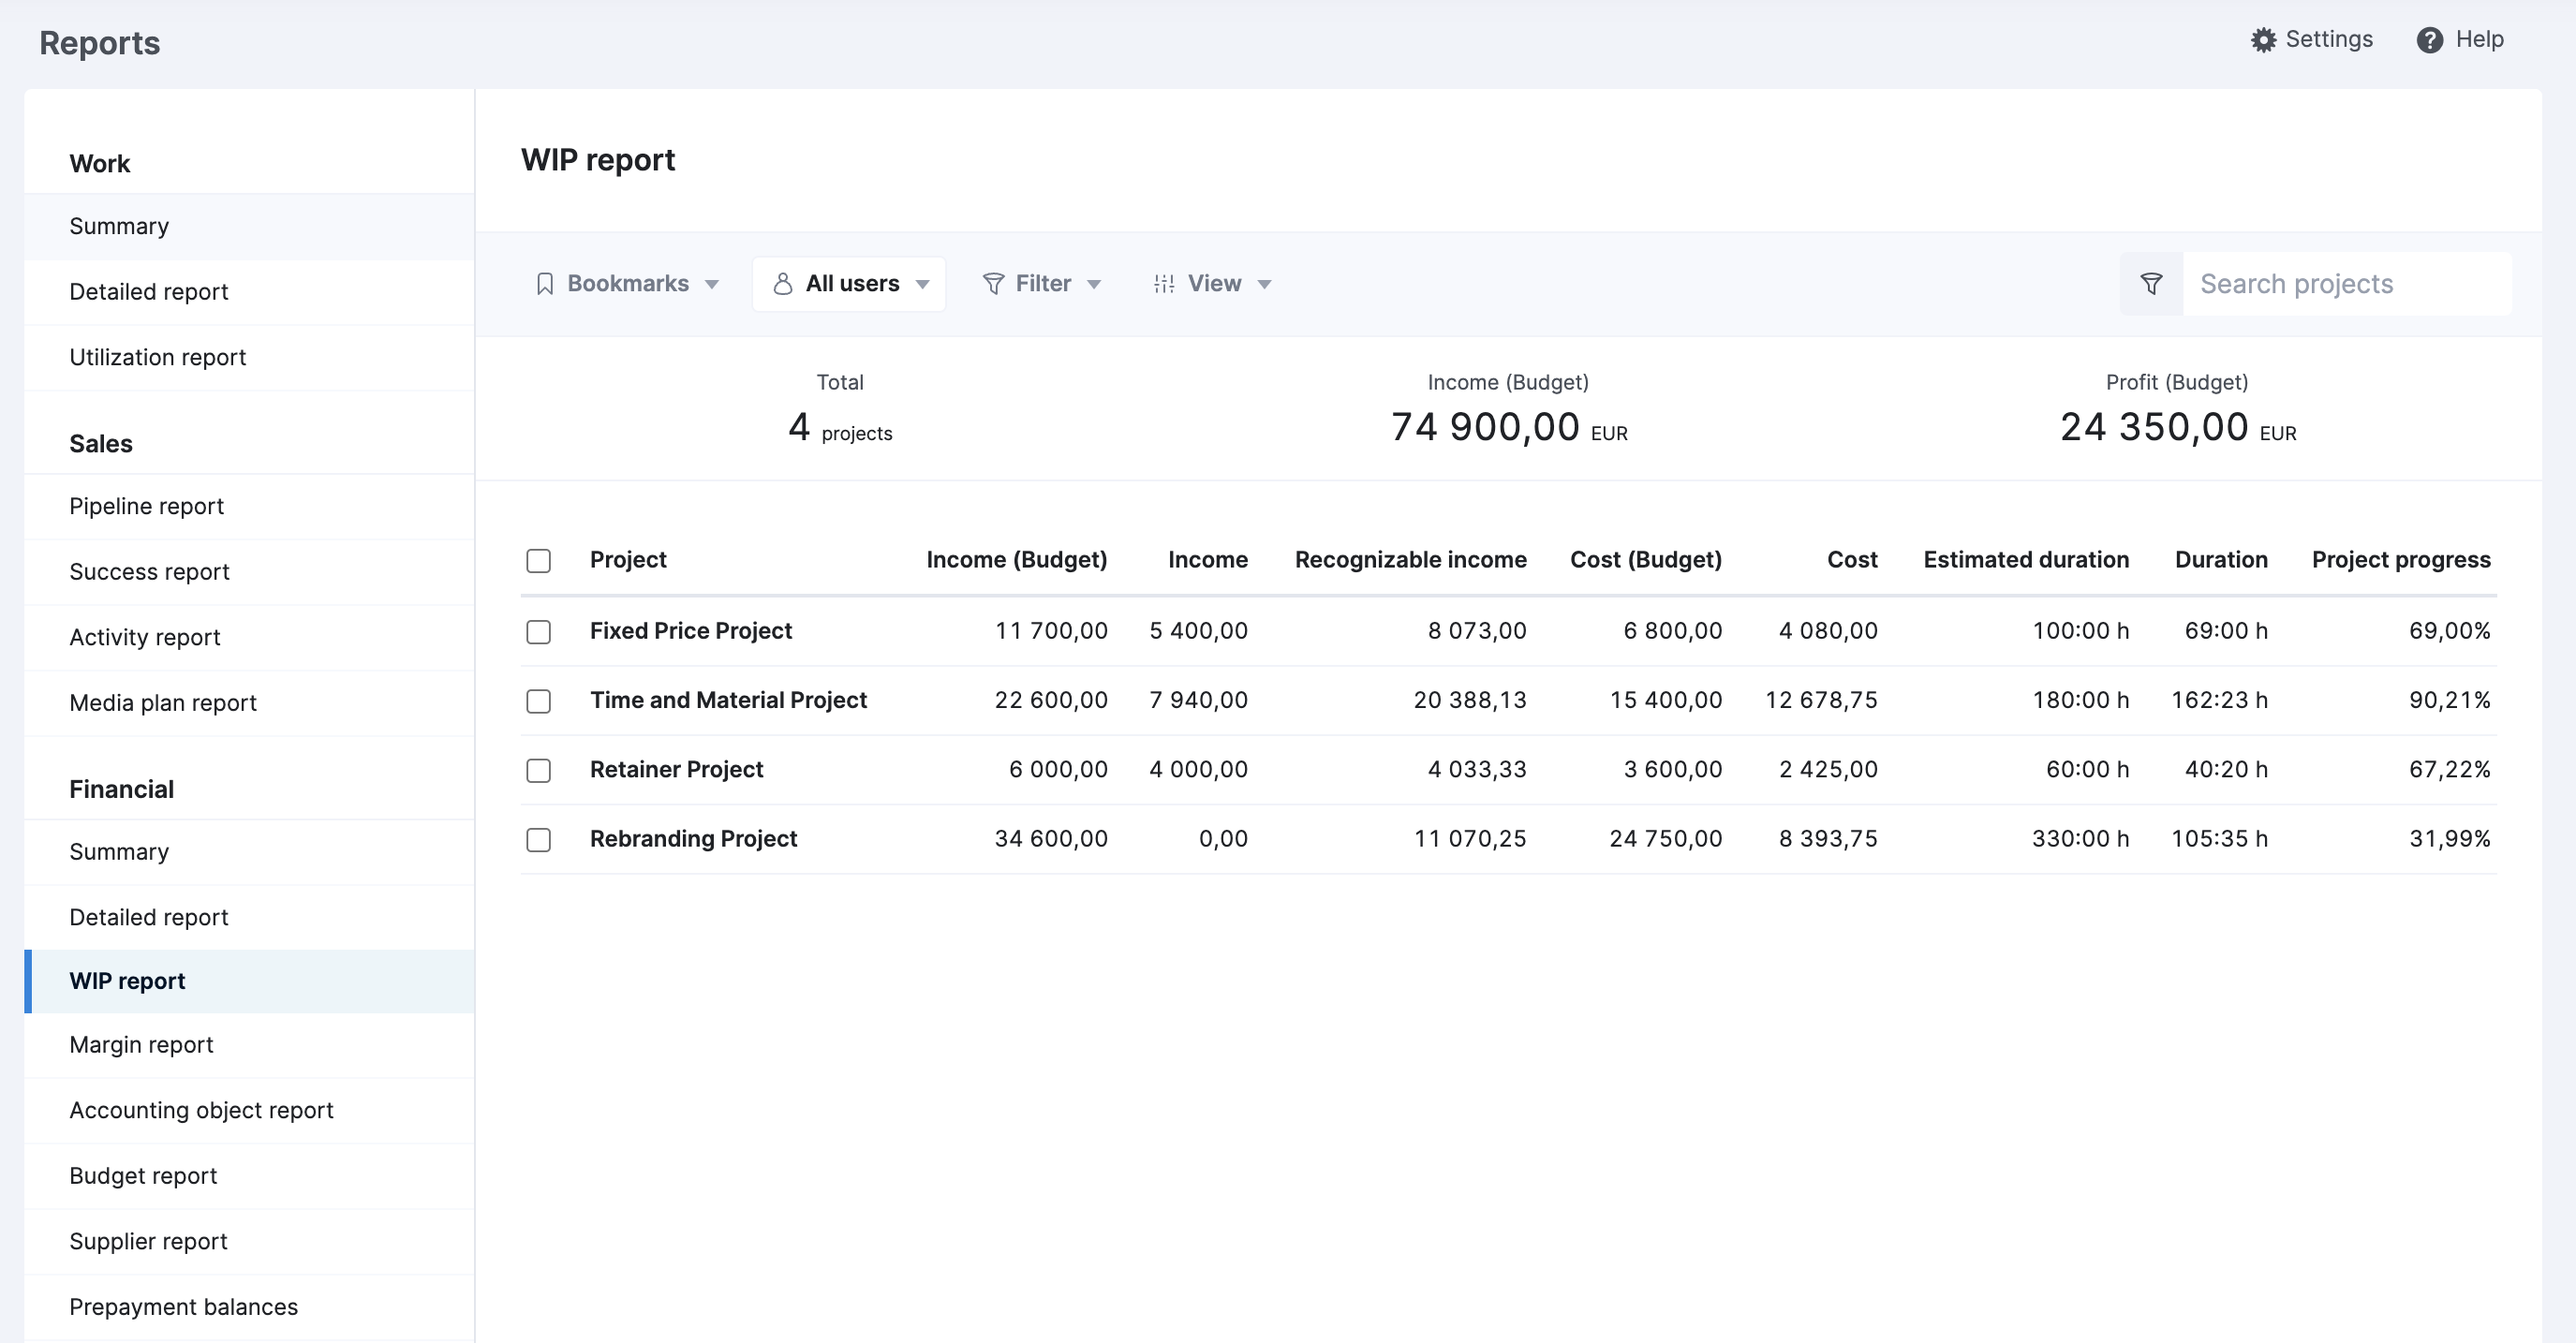This screenshot has width=2576, height=1343.
Task: Open Pipeline report
Action: pyautogui.click(x=249, y=507)
